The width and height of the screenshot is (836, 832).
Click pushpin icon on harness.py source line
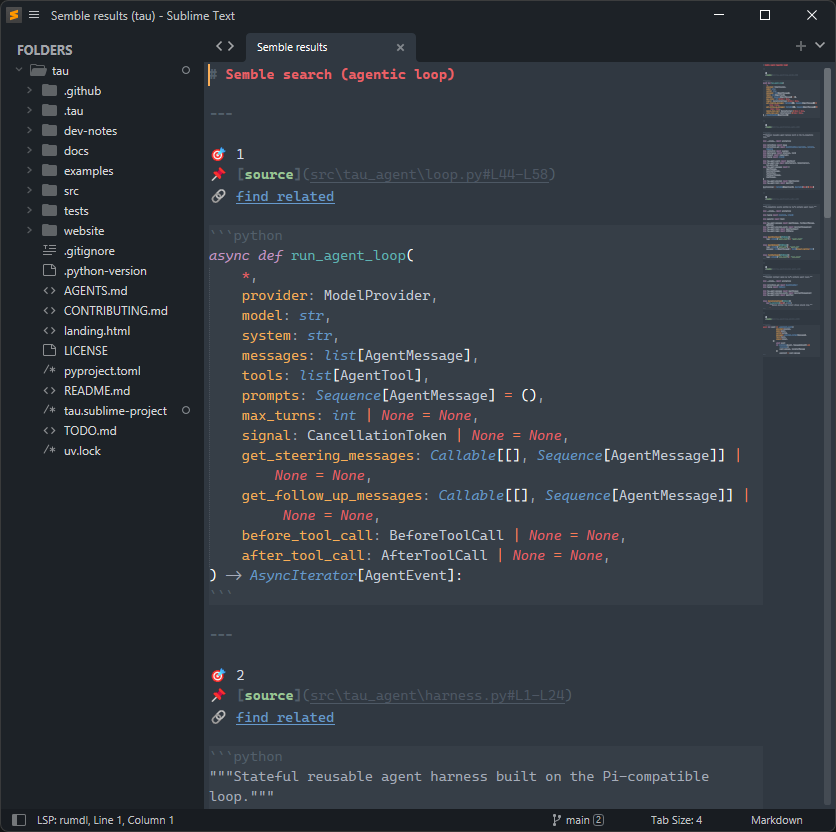(218, 695)
